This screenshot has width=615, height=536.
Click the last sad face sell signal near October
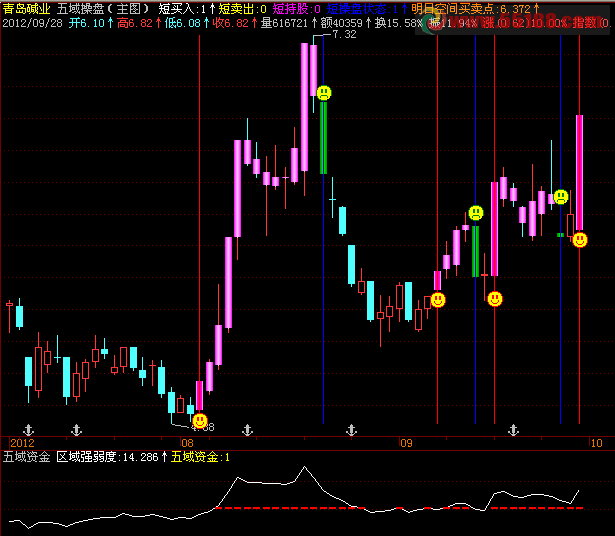[x=561, y=196]
